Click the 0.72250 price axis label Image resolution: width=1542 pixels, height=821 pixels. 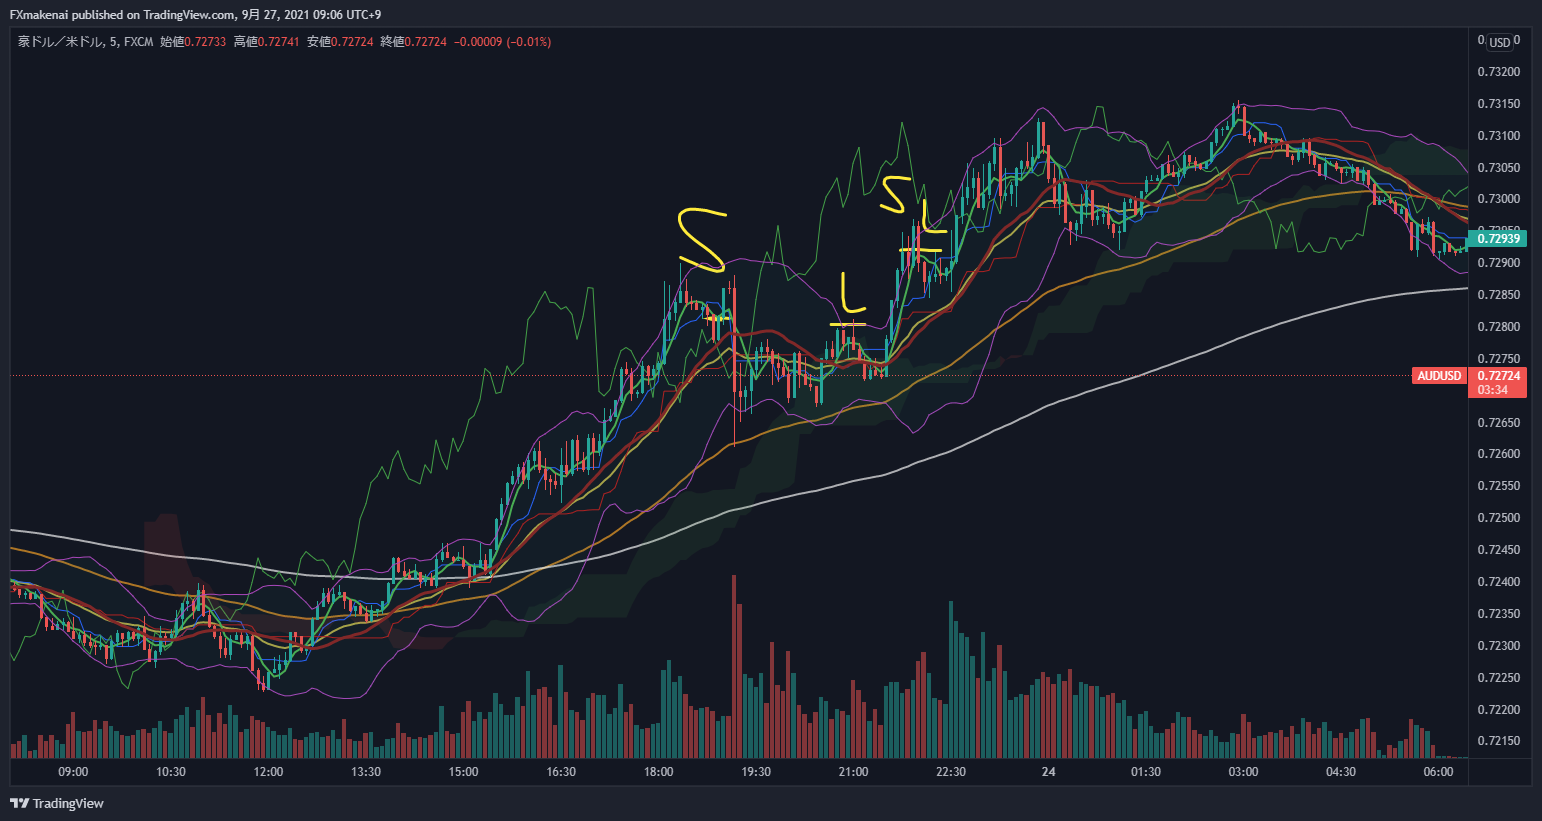tap(1498, 678)
